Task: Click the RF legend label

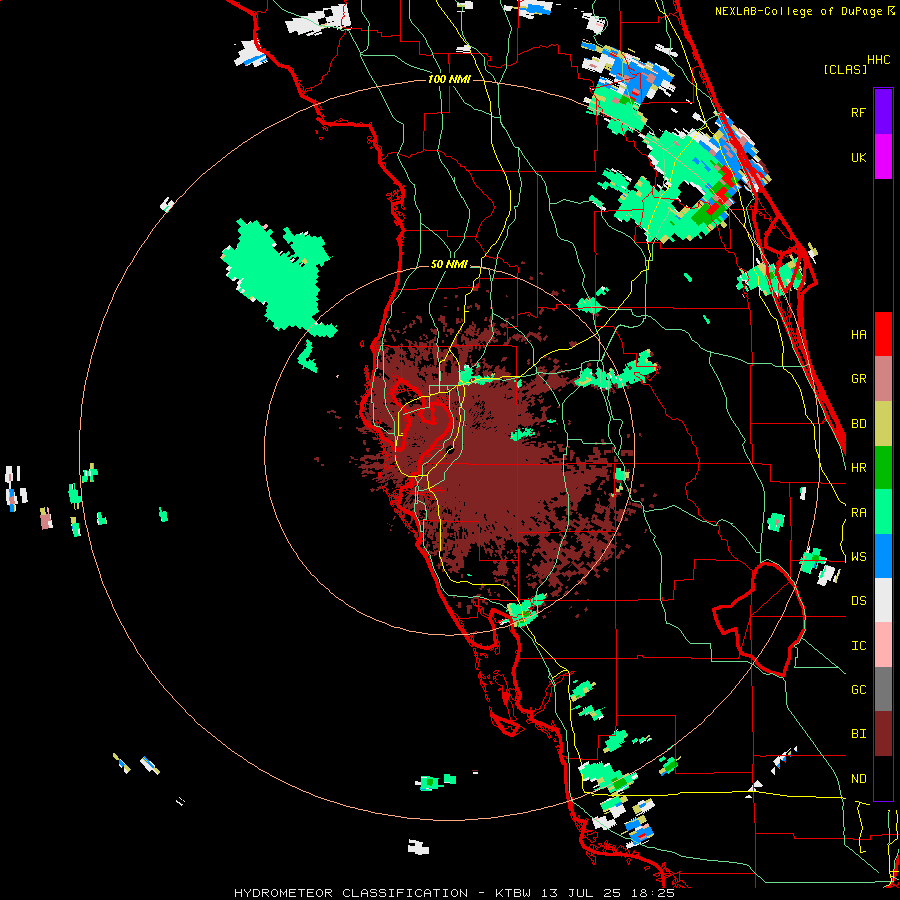Action: click(x=858, y=112)
